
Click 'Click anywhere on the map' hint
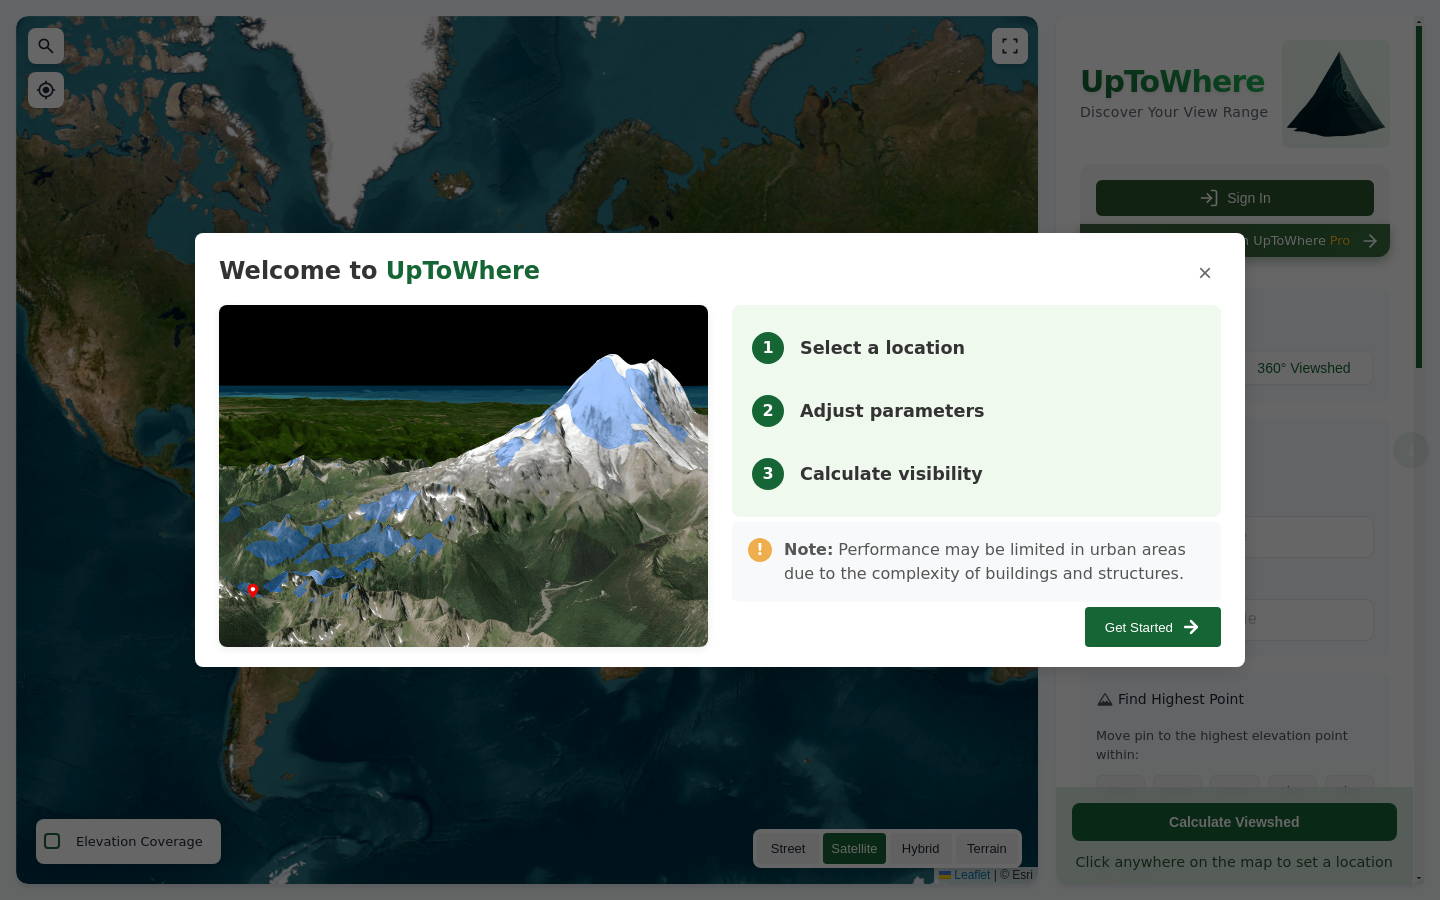point(1234,862)
